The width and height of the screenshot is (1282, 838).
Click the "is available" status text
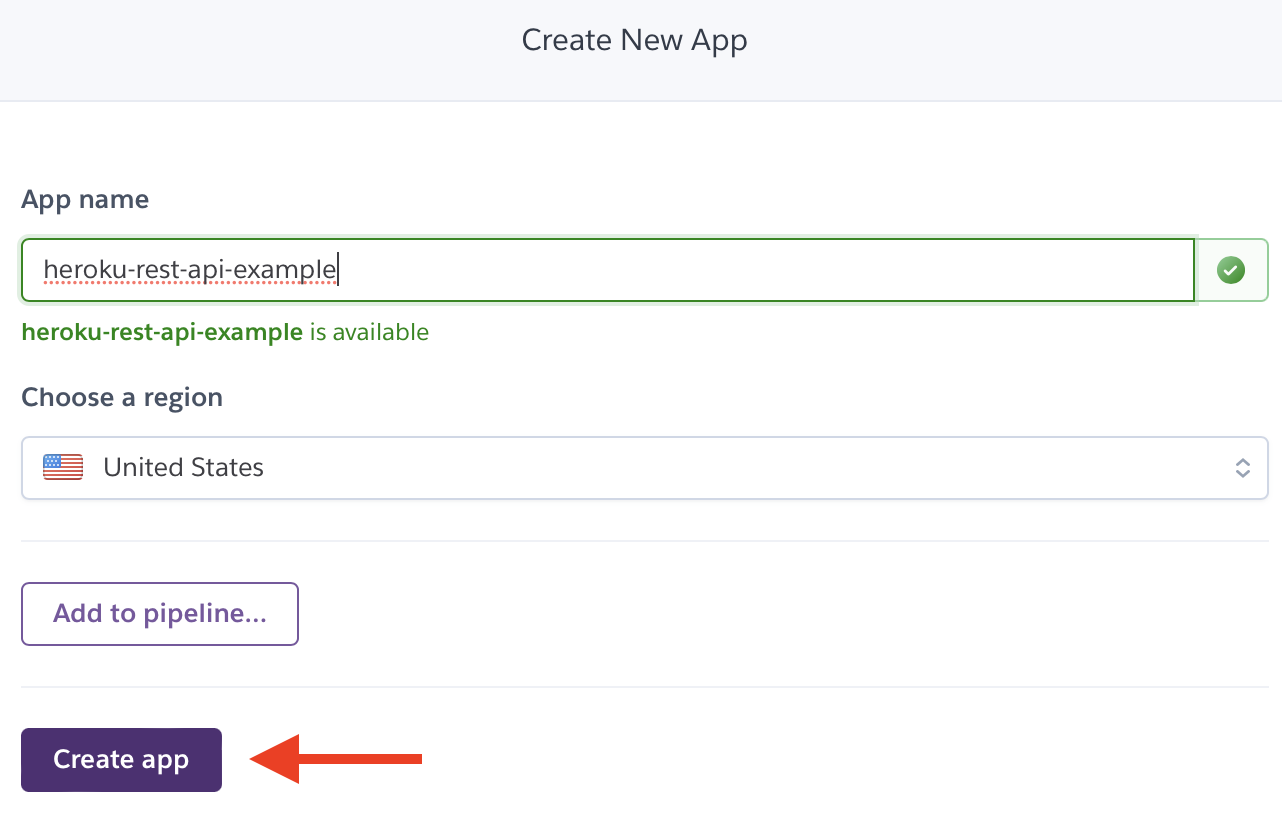point(369,332)
